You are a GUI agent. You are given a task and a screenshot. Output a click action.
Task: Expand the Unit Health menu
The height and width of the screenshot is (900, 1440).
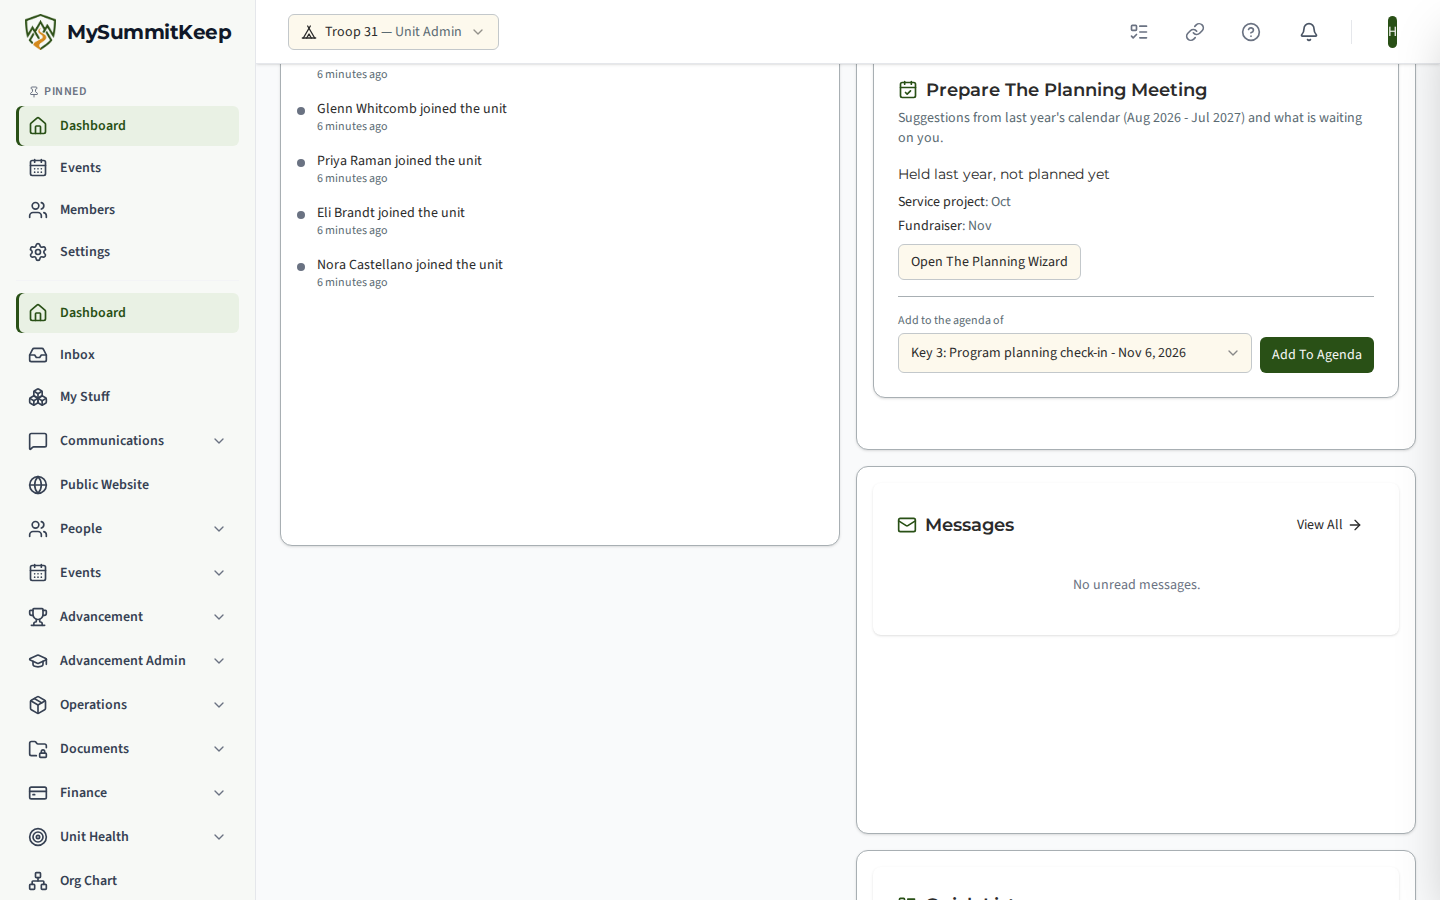[x=128, y=837]
